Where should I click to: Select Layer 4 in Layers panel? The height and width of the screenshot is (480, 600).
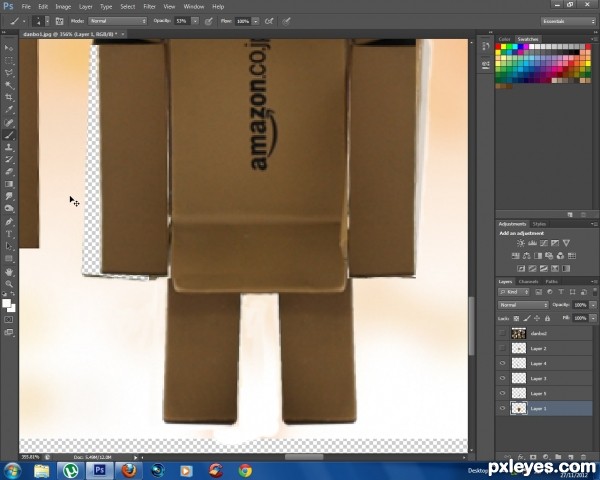click(x=544, y=363)
